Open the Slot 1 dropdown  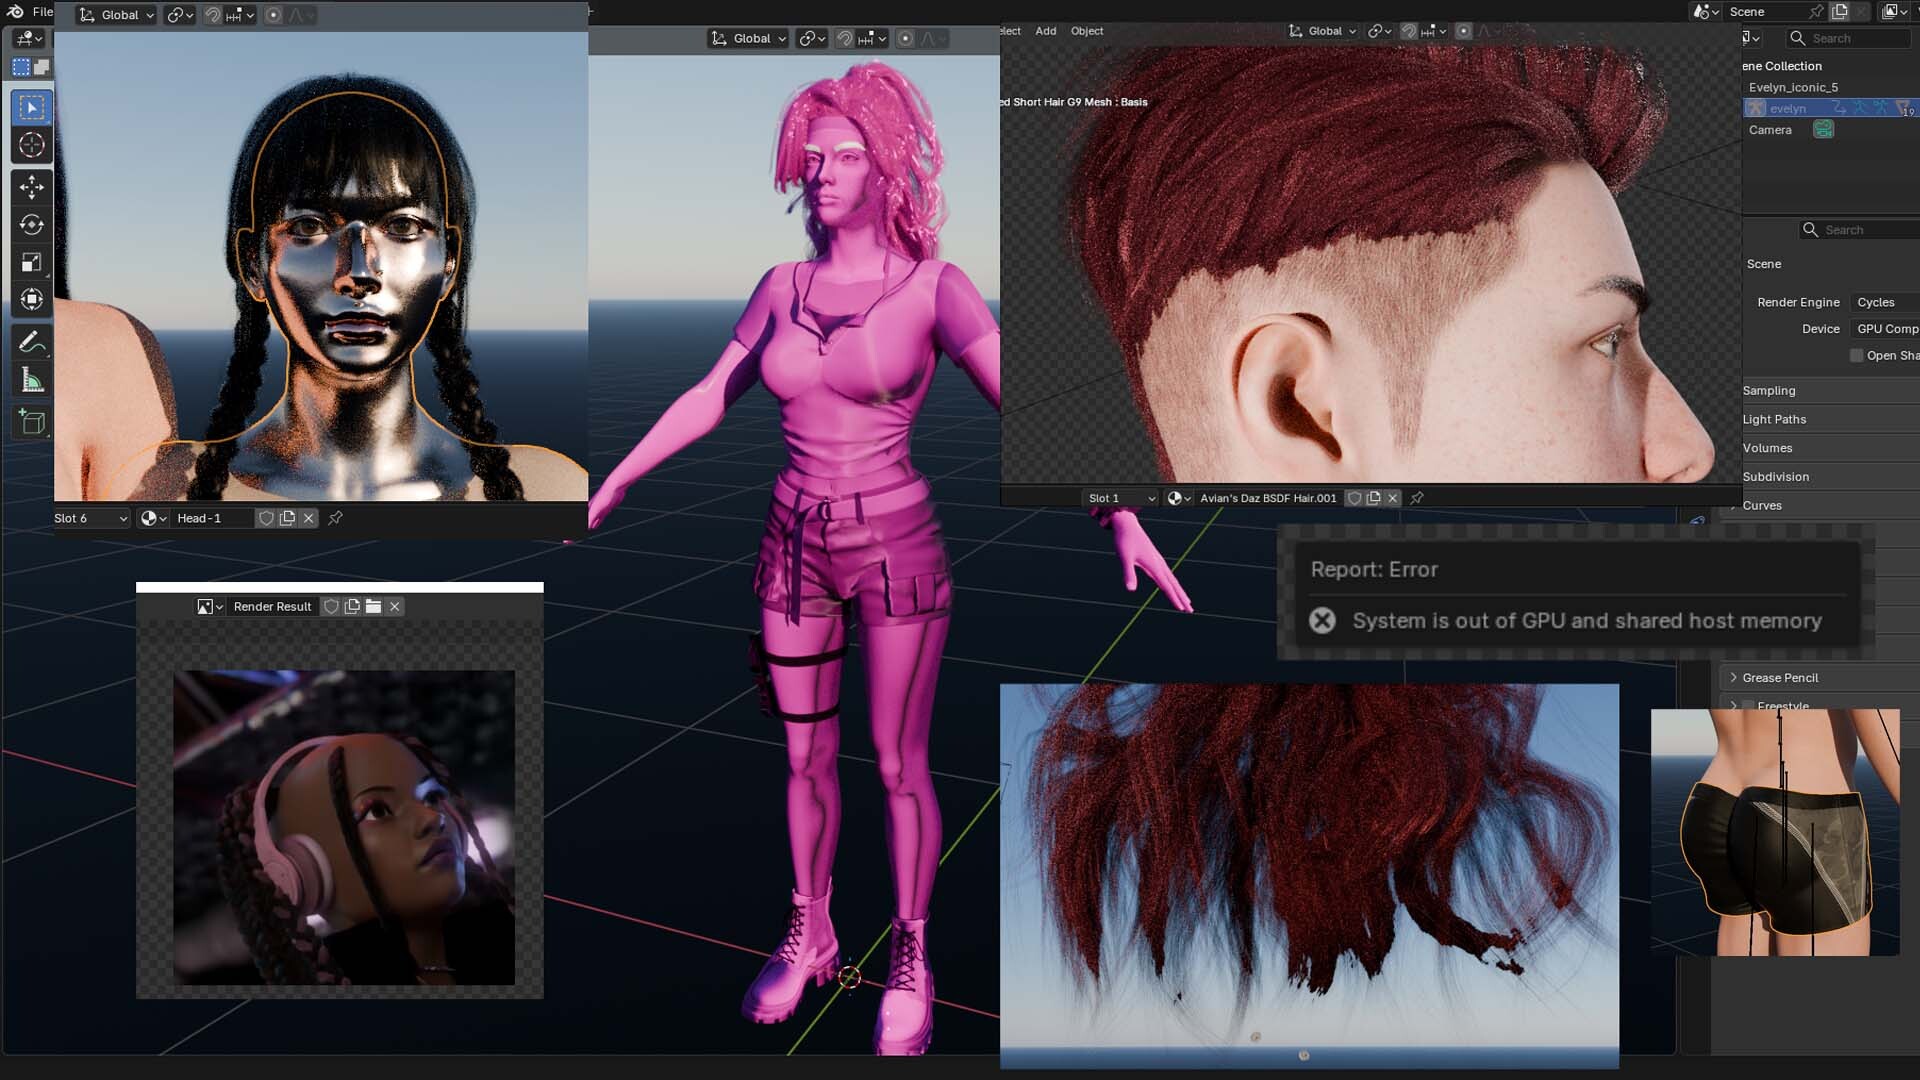tap(1121, 498)
